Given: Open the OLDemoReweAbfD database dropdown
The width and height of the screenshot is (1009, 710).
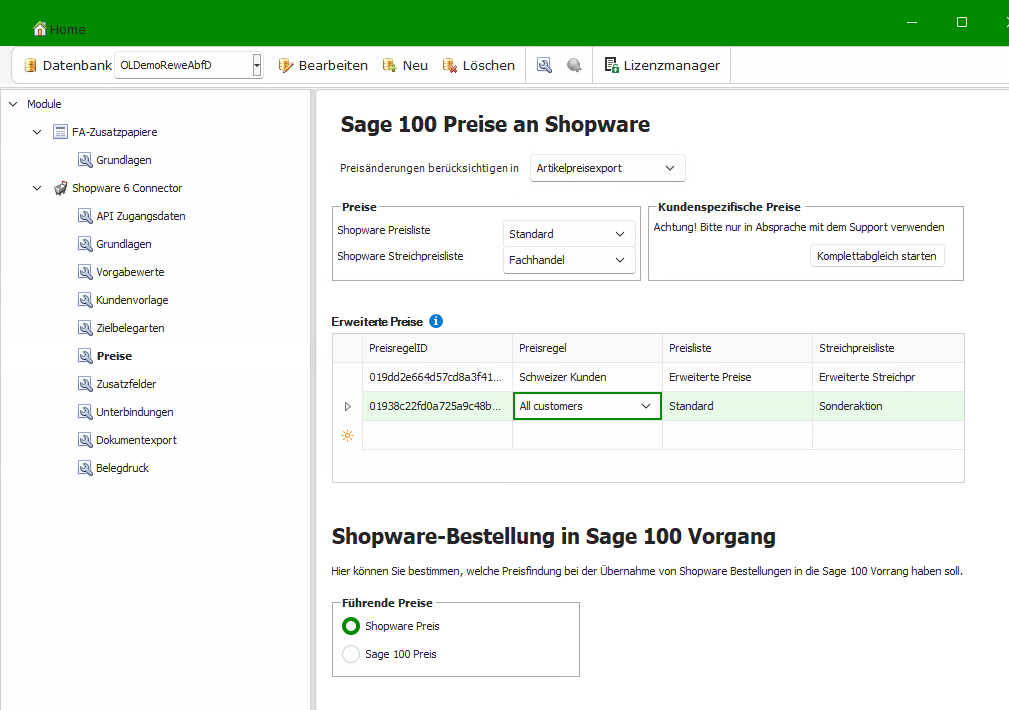Looking at the screenshot, I should (x=257, y=65).
